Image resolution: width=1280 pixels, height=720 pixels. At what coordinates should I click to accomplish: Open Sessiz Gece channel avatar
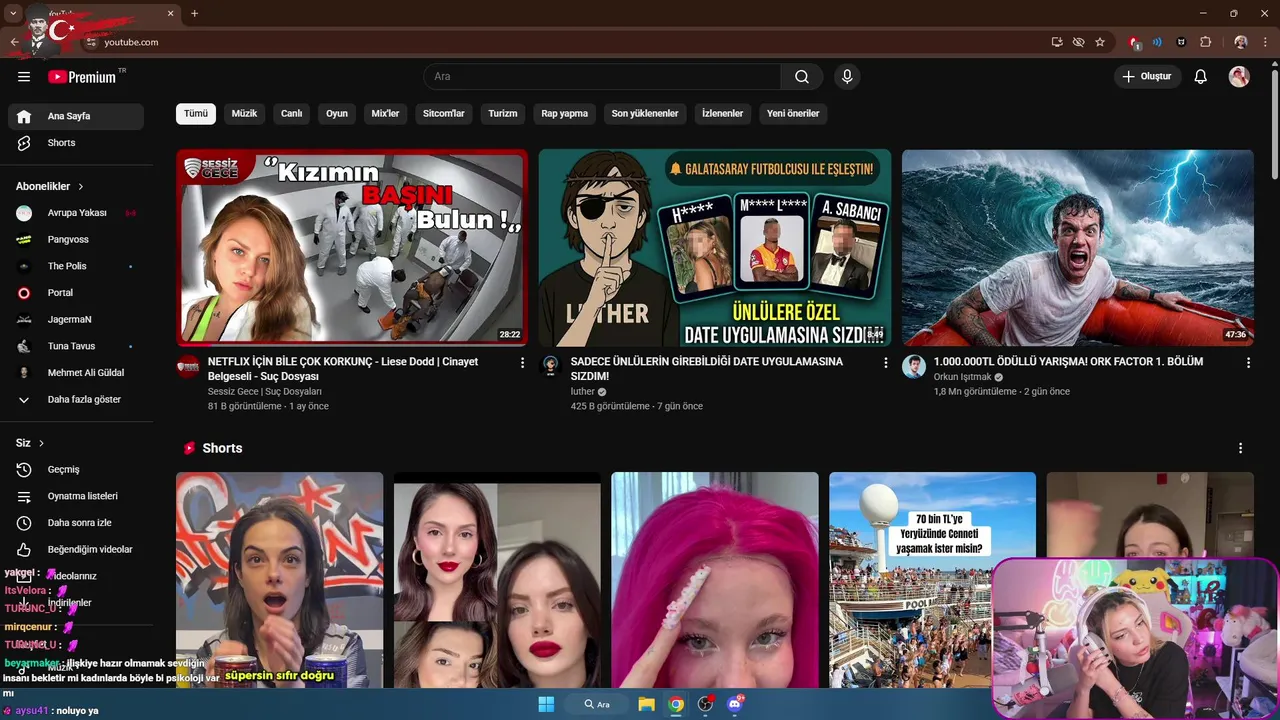(188, 366)
